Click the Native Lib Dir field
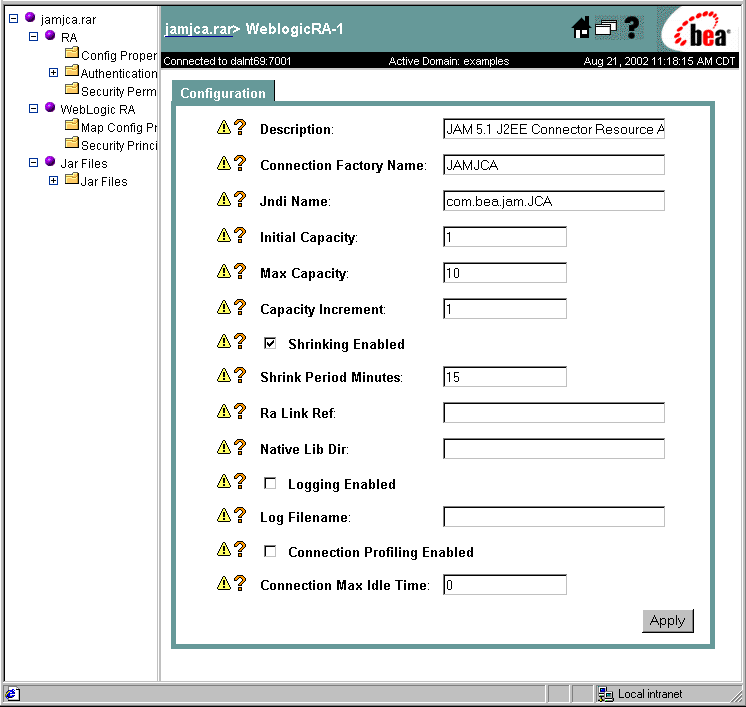Image resolution: width=746 pixels, height=707 pixels. (554, 449)
